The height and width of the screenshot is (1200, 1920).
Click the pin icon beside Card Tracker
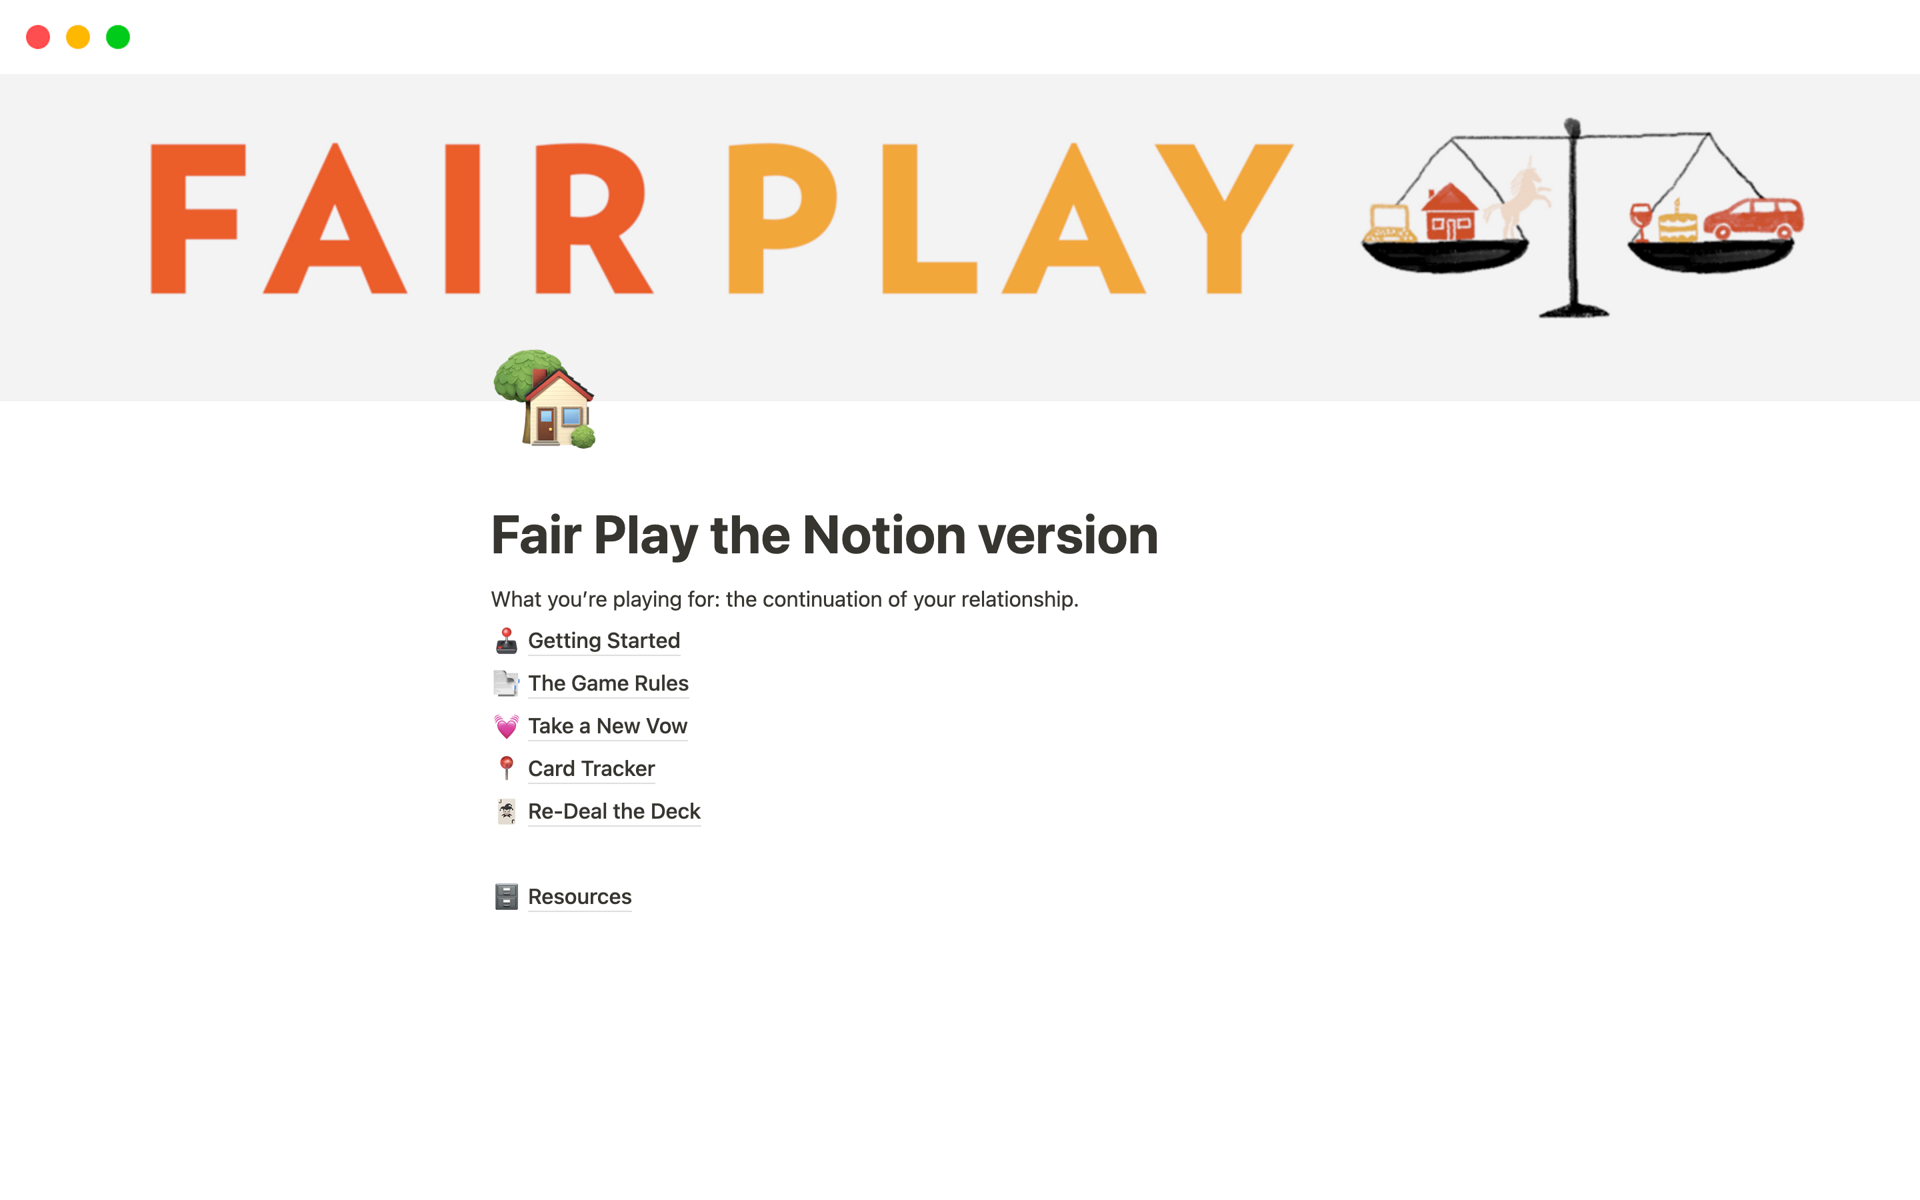point(505,767)
